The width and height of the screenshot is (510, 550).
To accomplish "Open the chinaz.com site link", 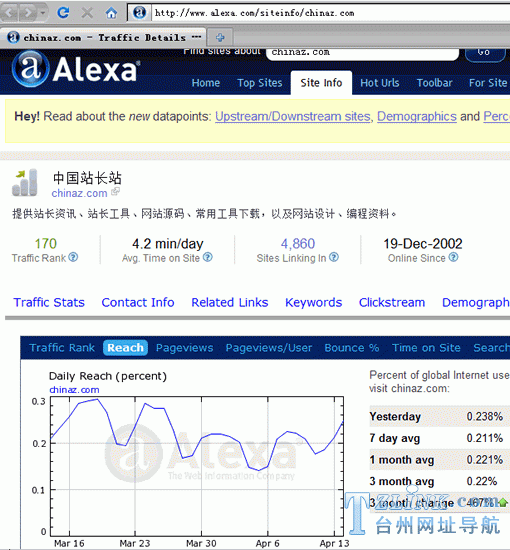I will (80, 193).
